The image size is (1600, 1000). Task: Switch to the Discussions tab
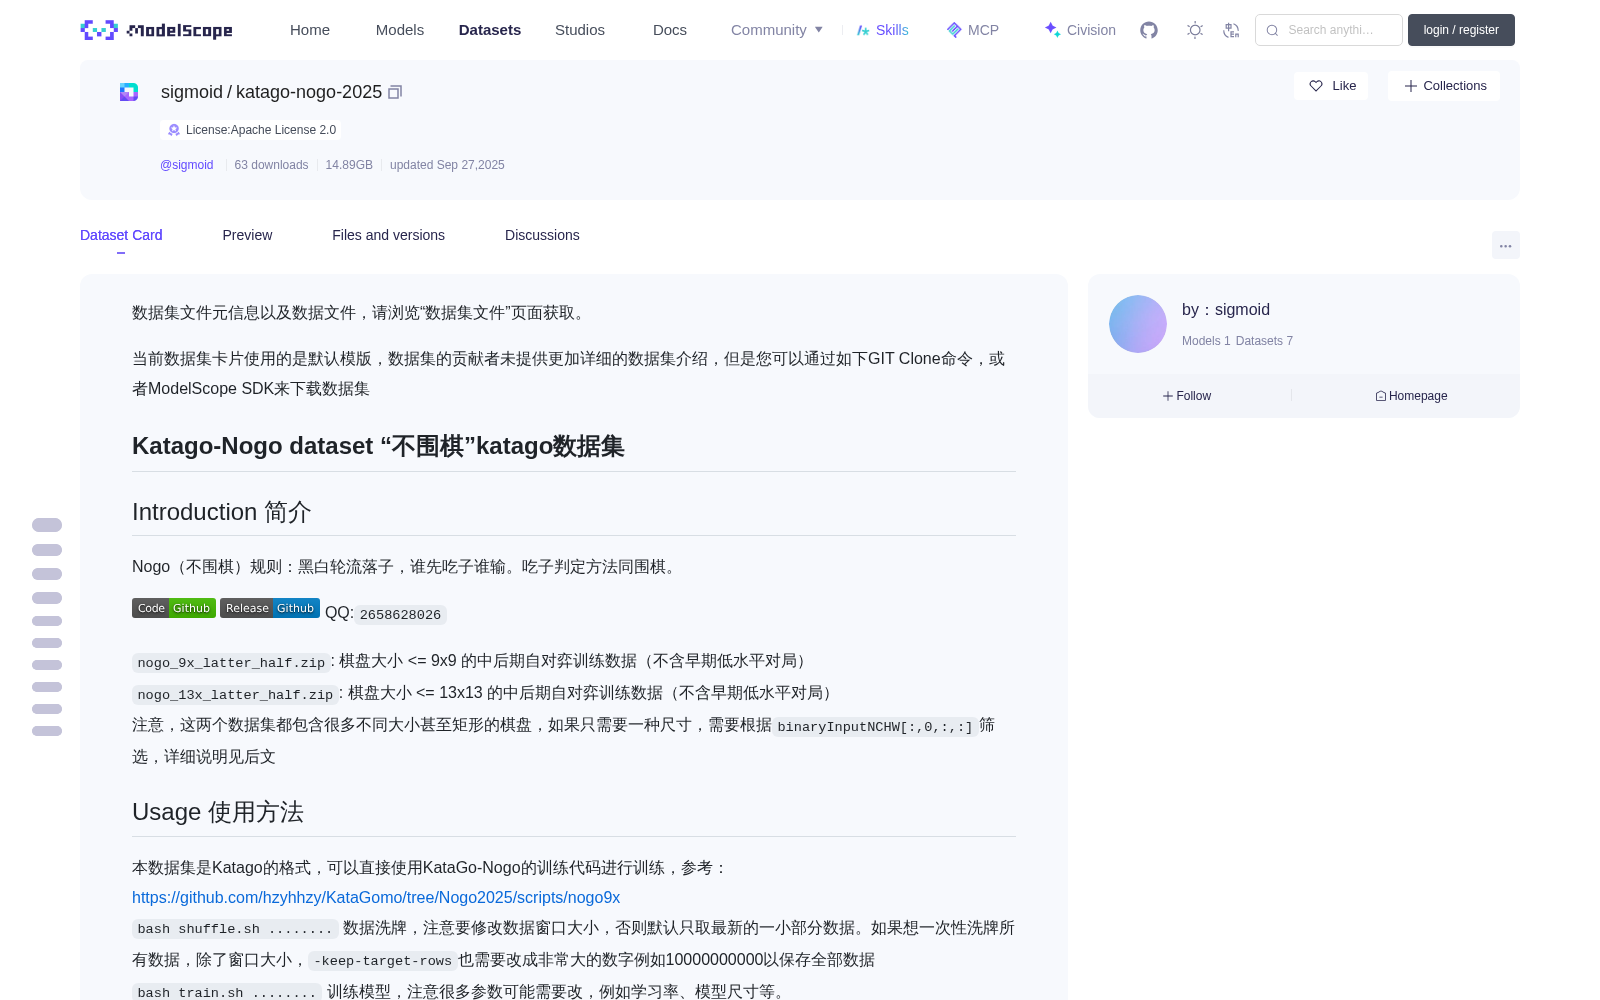(542, 235)
